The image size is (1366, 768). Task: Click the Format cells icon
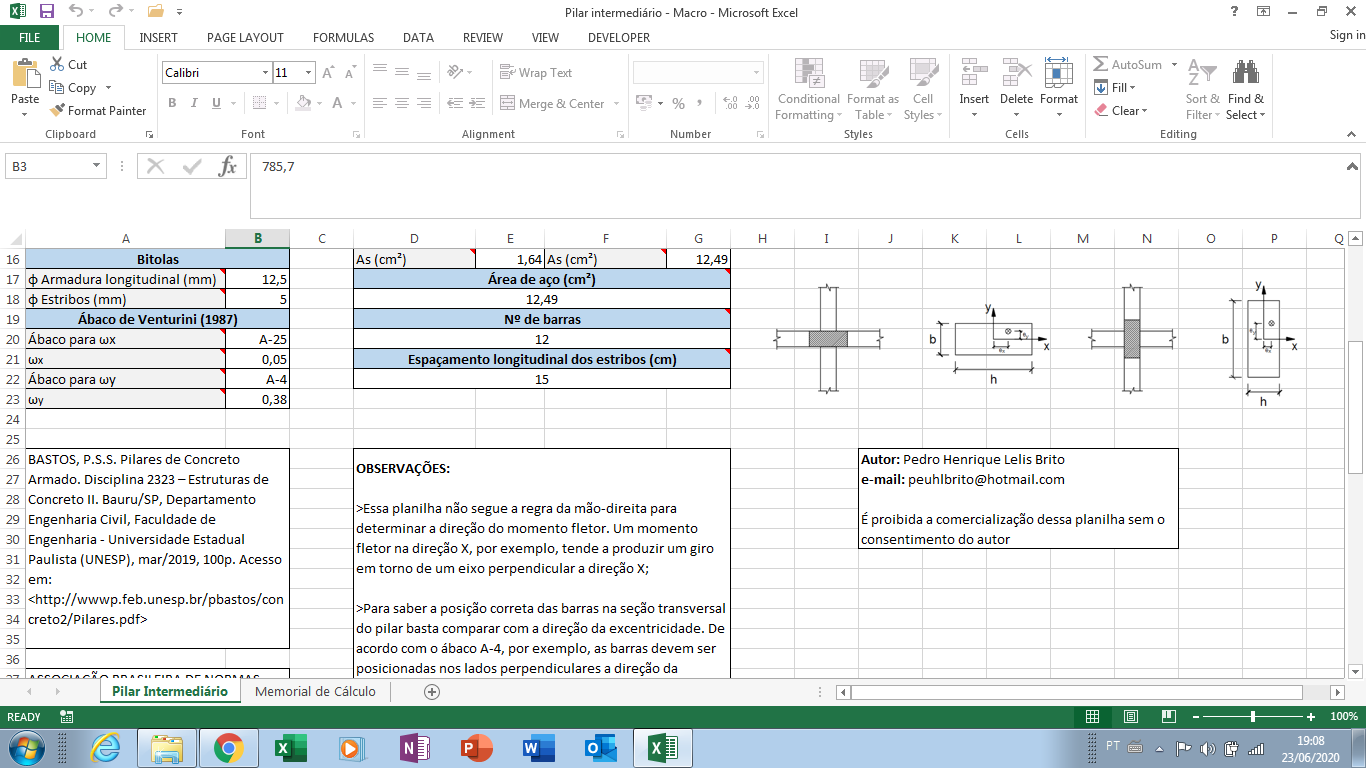pos(1059,73)
